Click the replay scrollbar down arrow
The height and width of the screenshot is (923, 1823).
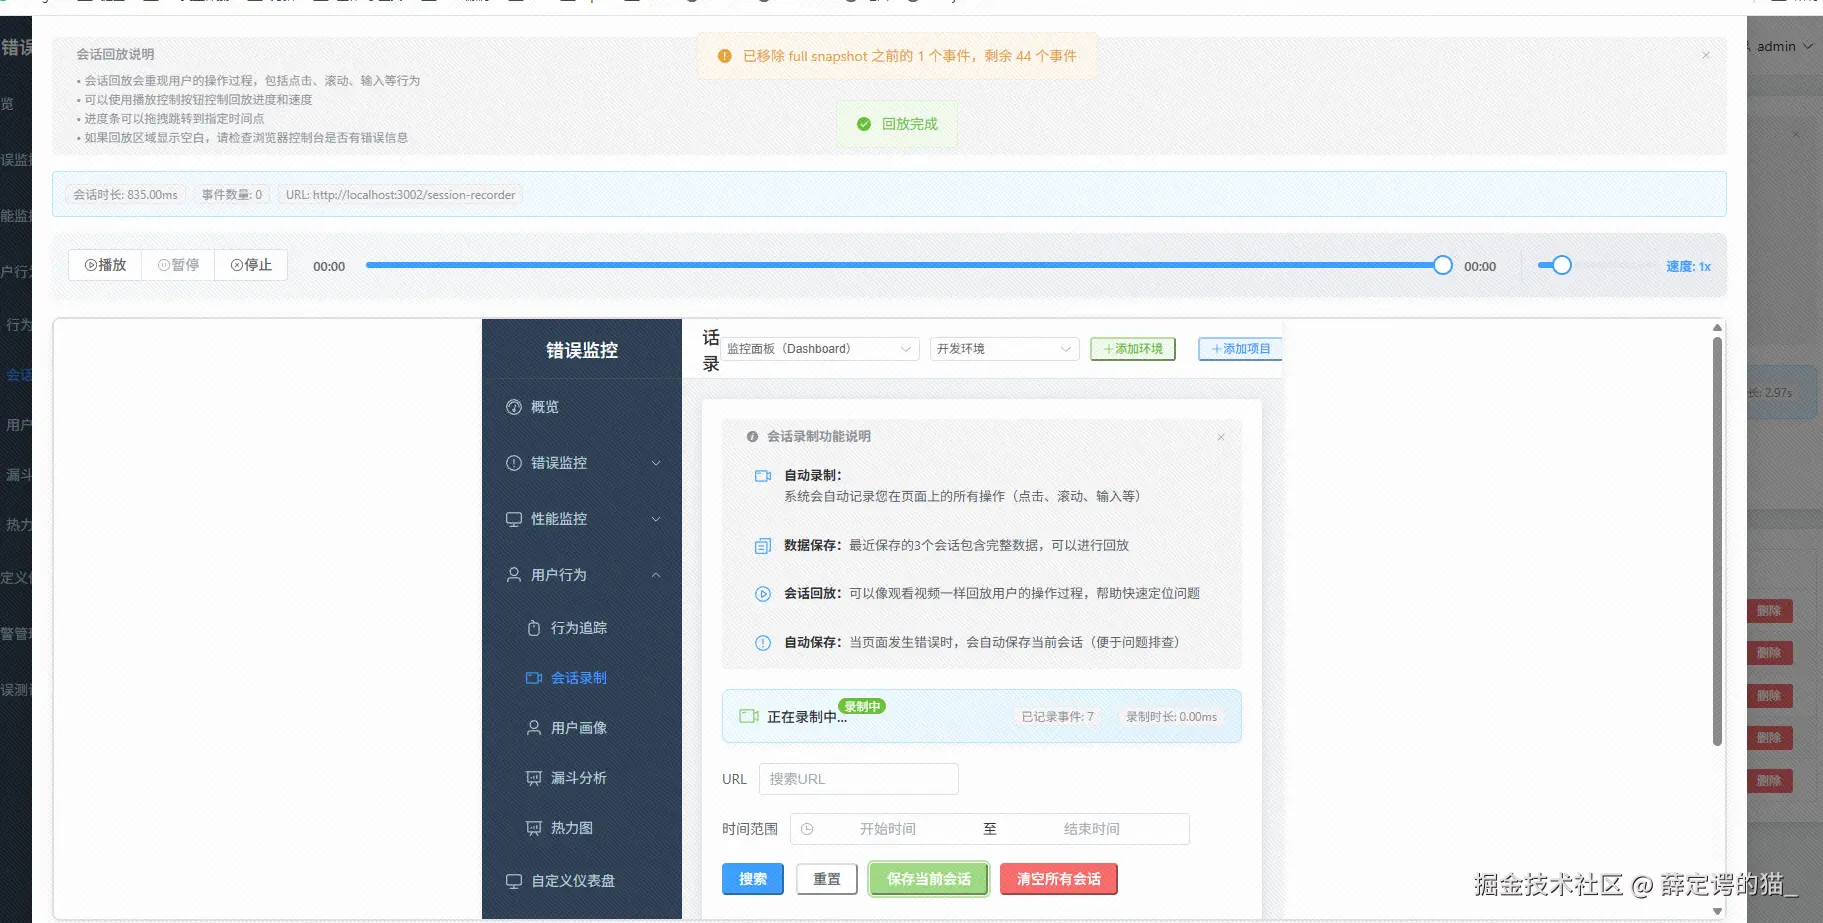pyautogui.click(x=1717, y=911)
